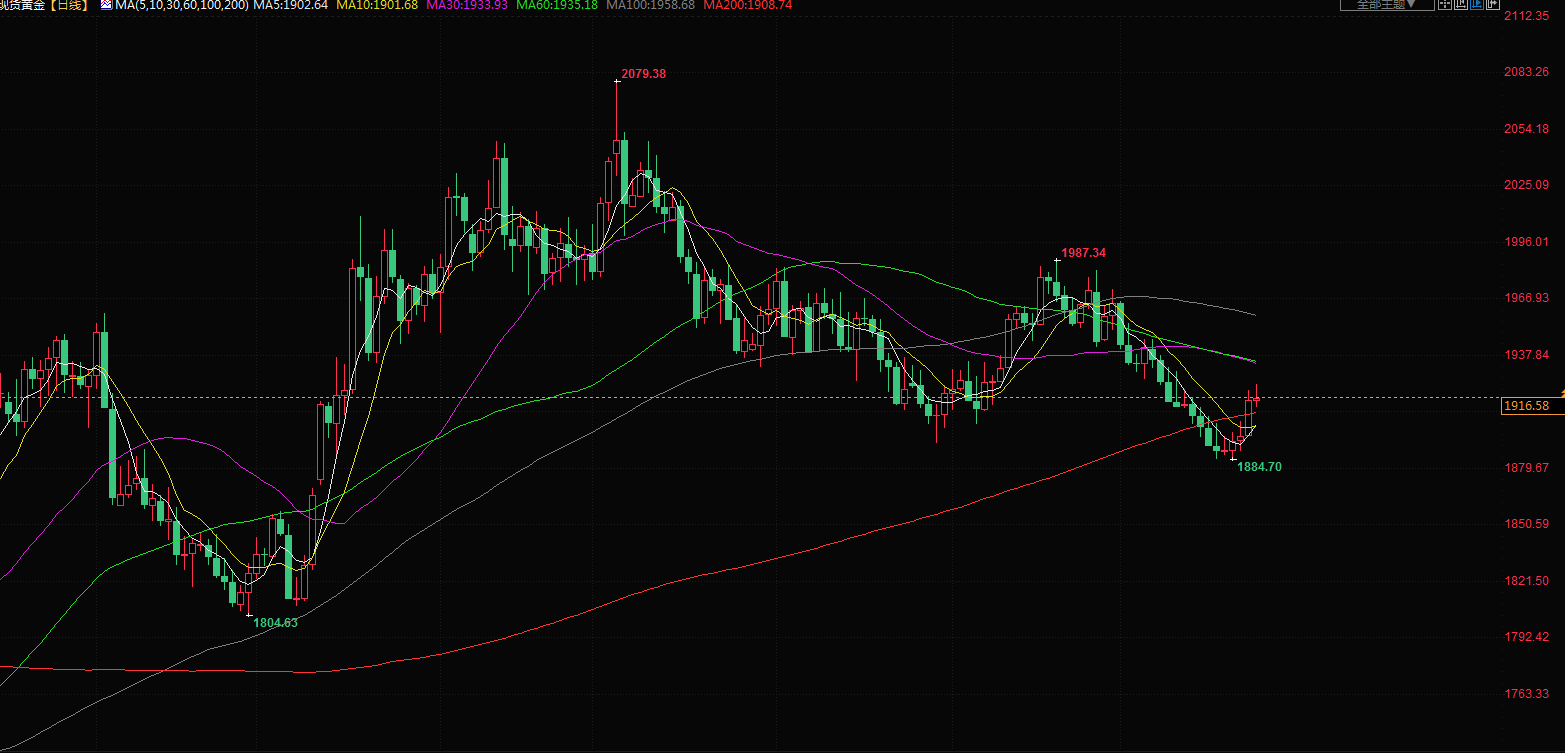The image size is (1565, 753).
Task: Toggle the crosshair cursor icon
Action: (x=1443, y=4)
